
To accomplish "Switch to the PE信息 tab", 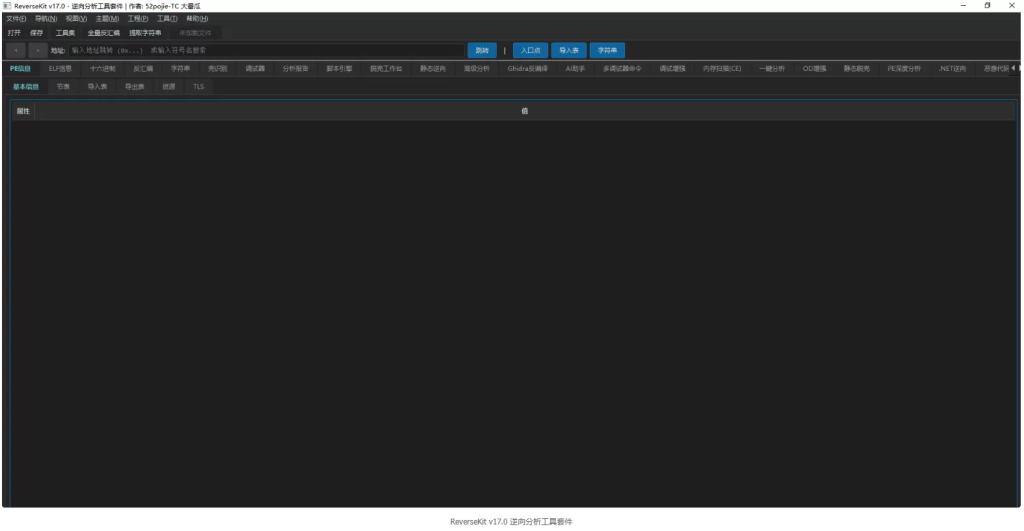I will pos(20,69).
